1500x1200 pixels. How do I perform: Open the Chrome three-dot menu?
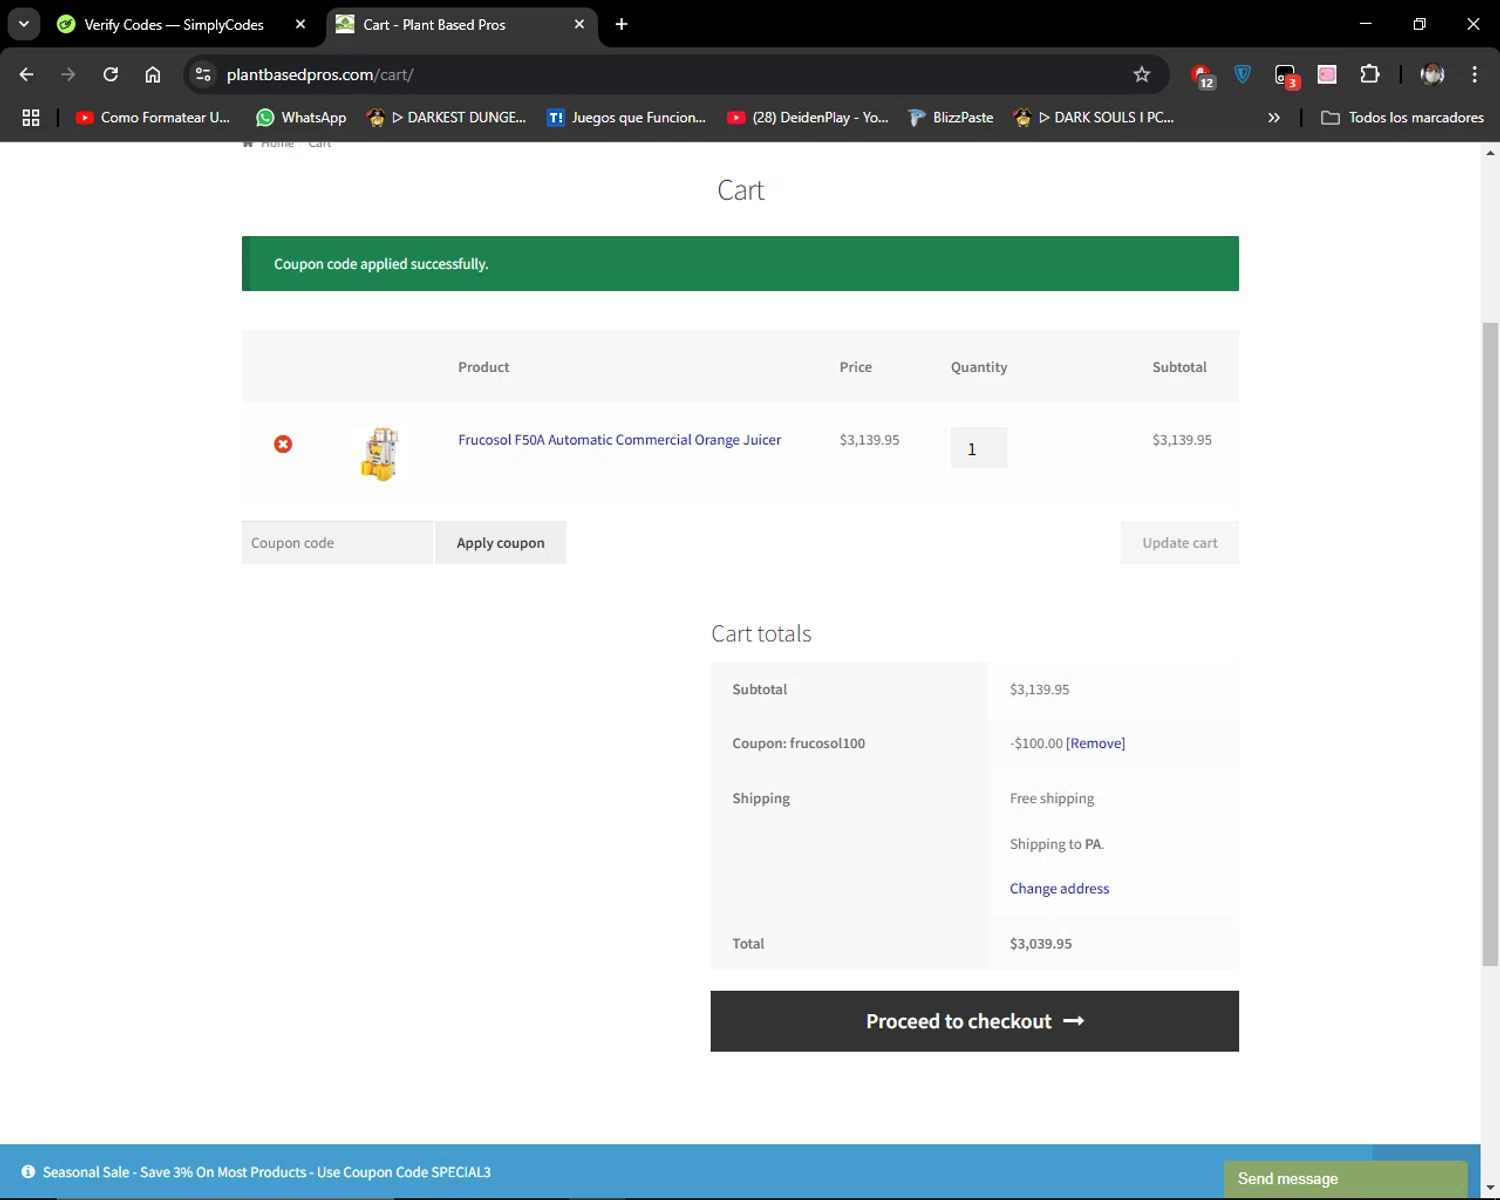click(x=1475, y=74)
